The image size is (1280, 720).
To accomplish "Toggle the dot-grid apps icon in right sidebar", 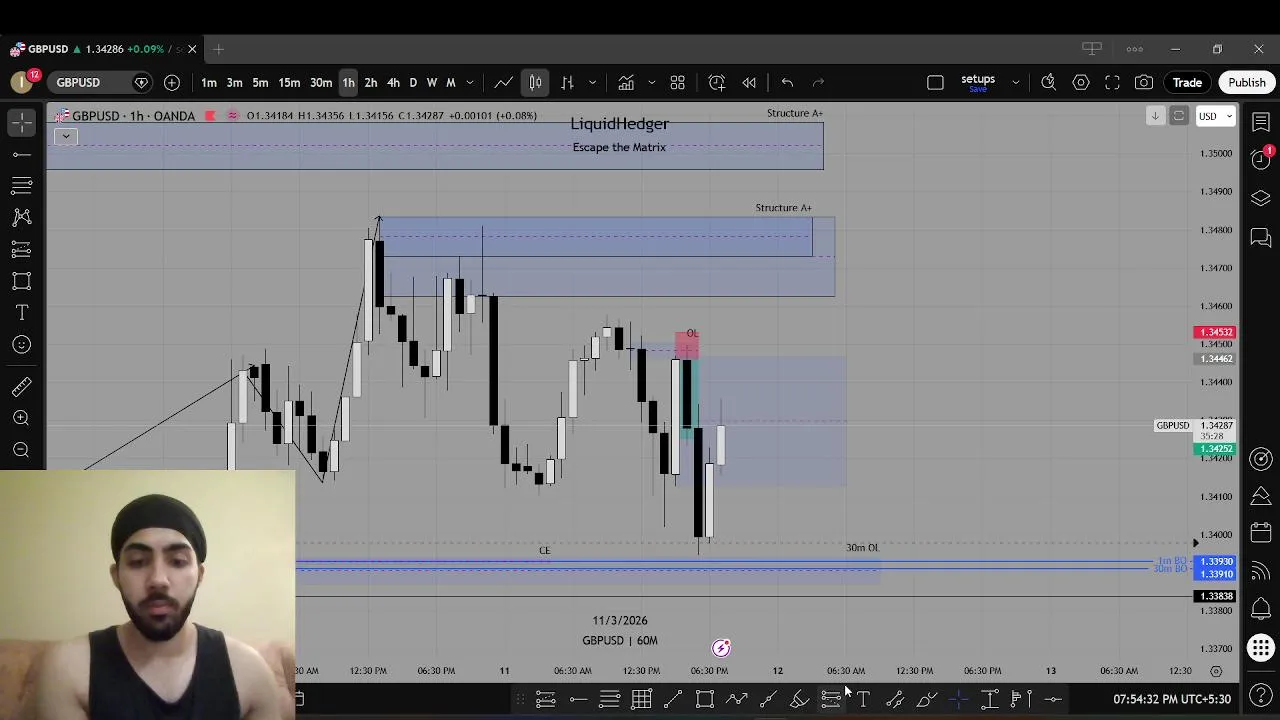I will click(x=1261, y=648).
